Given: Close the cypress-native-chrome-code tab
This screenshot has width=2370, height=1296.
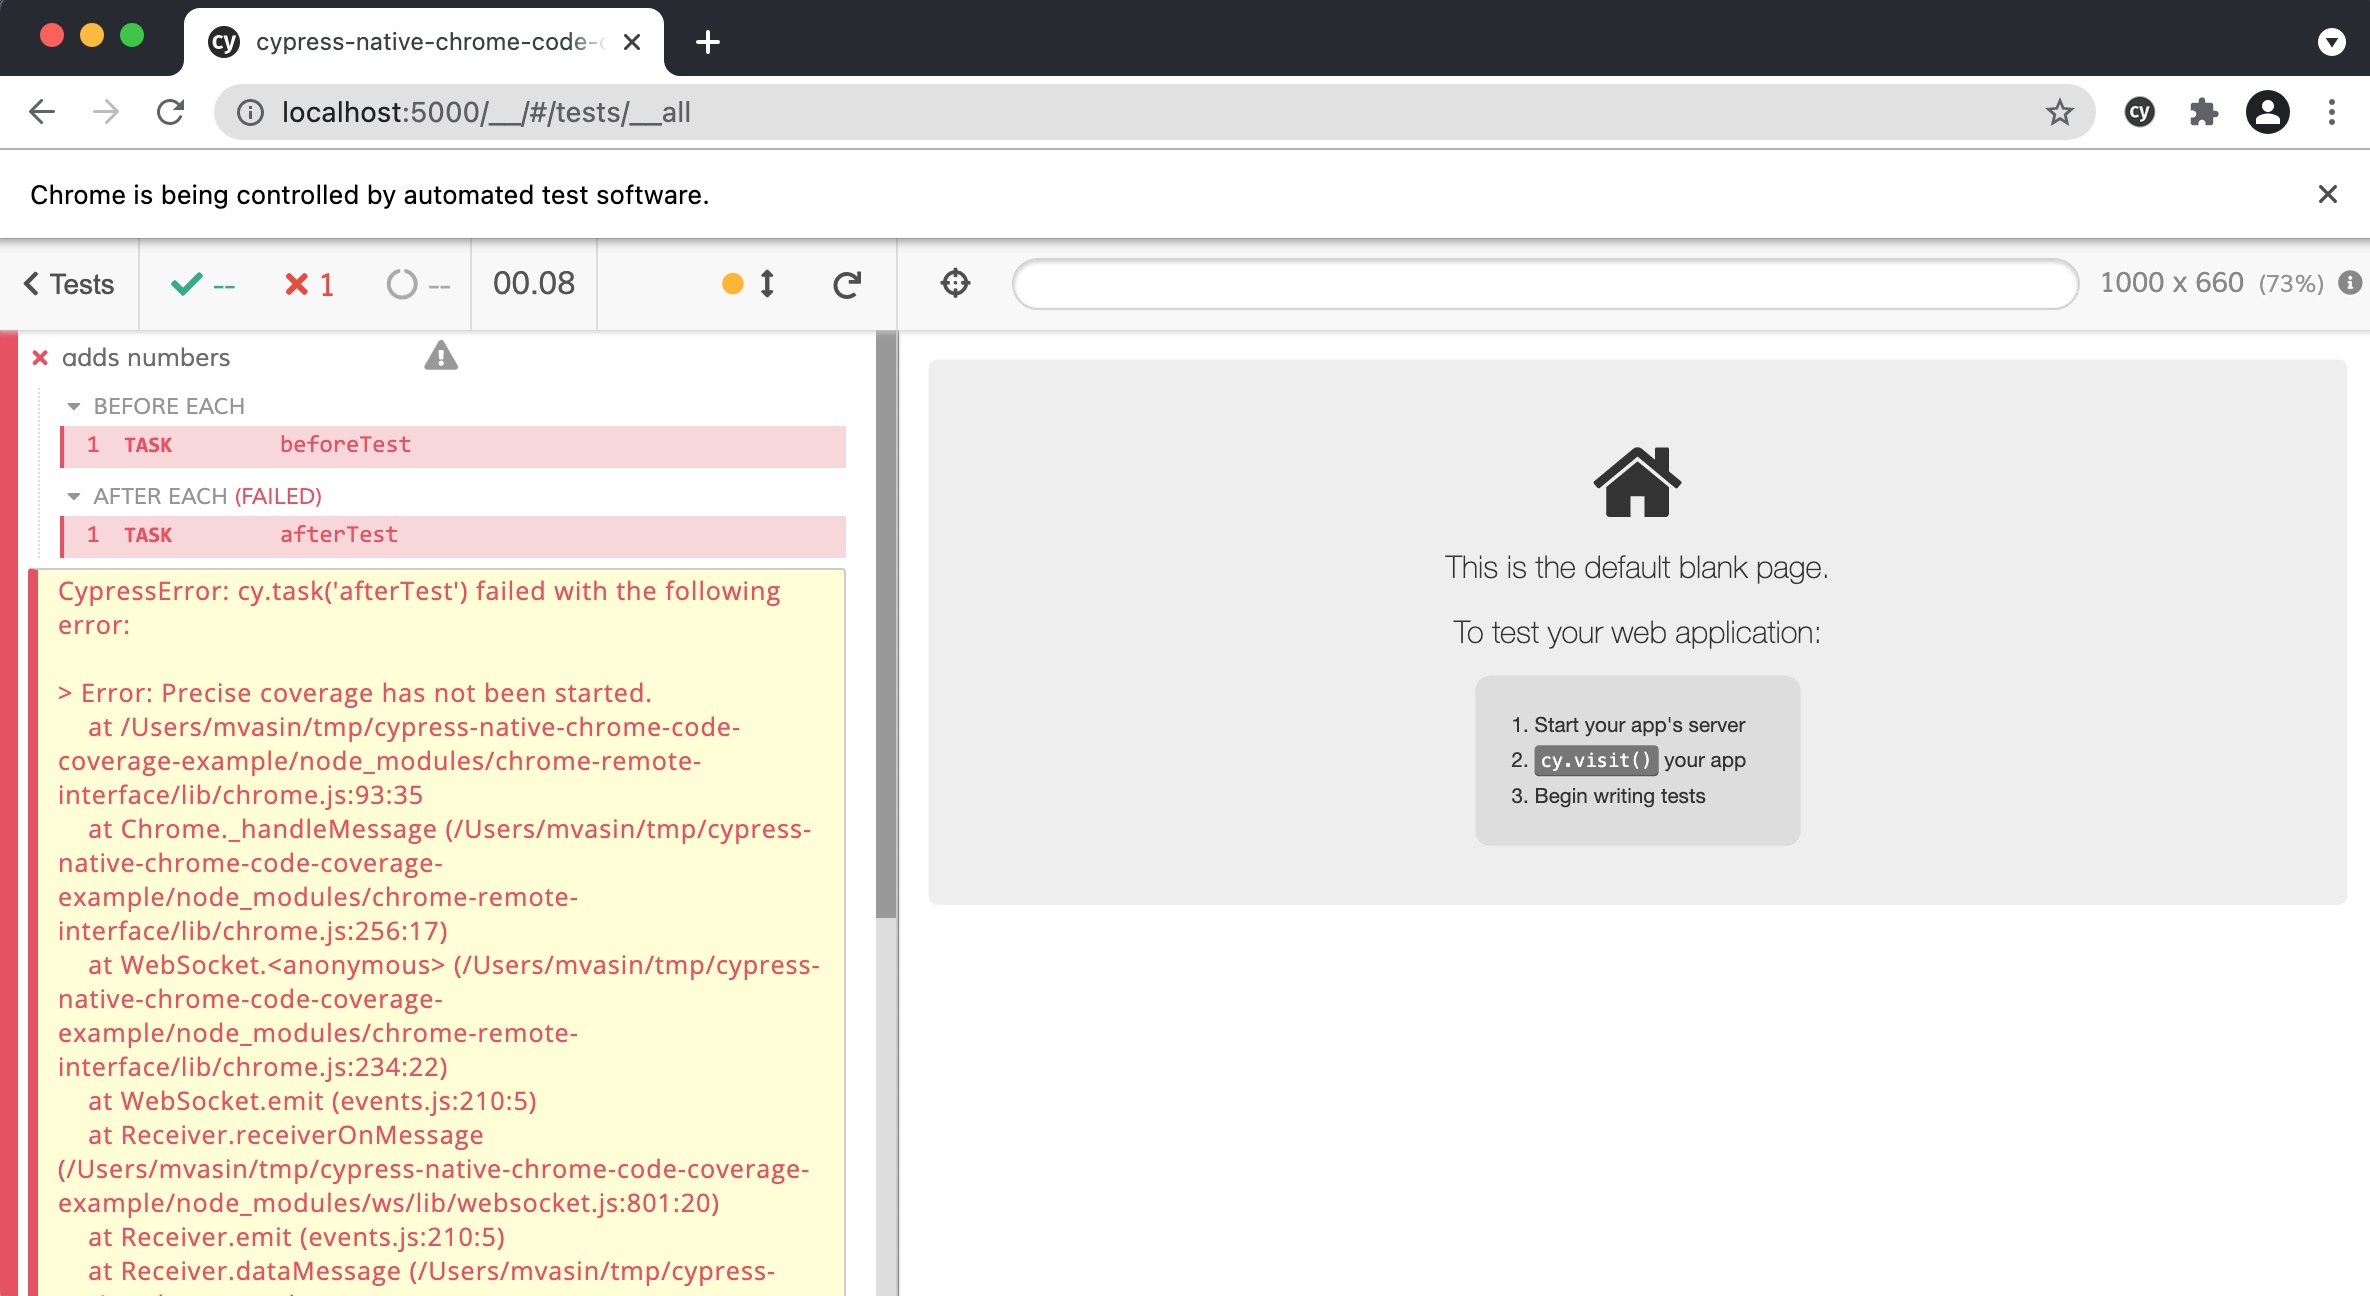Looking at the screenshot, I should pyautogui.click(x=632, y=42).
